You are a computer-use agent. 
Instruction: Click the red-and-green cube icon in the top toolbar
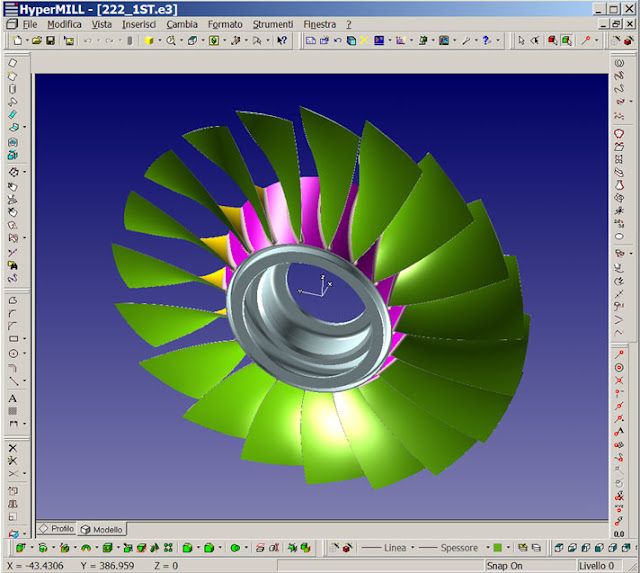tap(553, 40)
